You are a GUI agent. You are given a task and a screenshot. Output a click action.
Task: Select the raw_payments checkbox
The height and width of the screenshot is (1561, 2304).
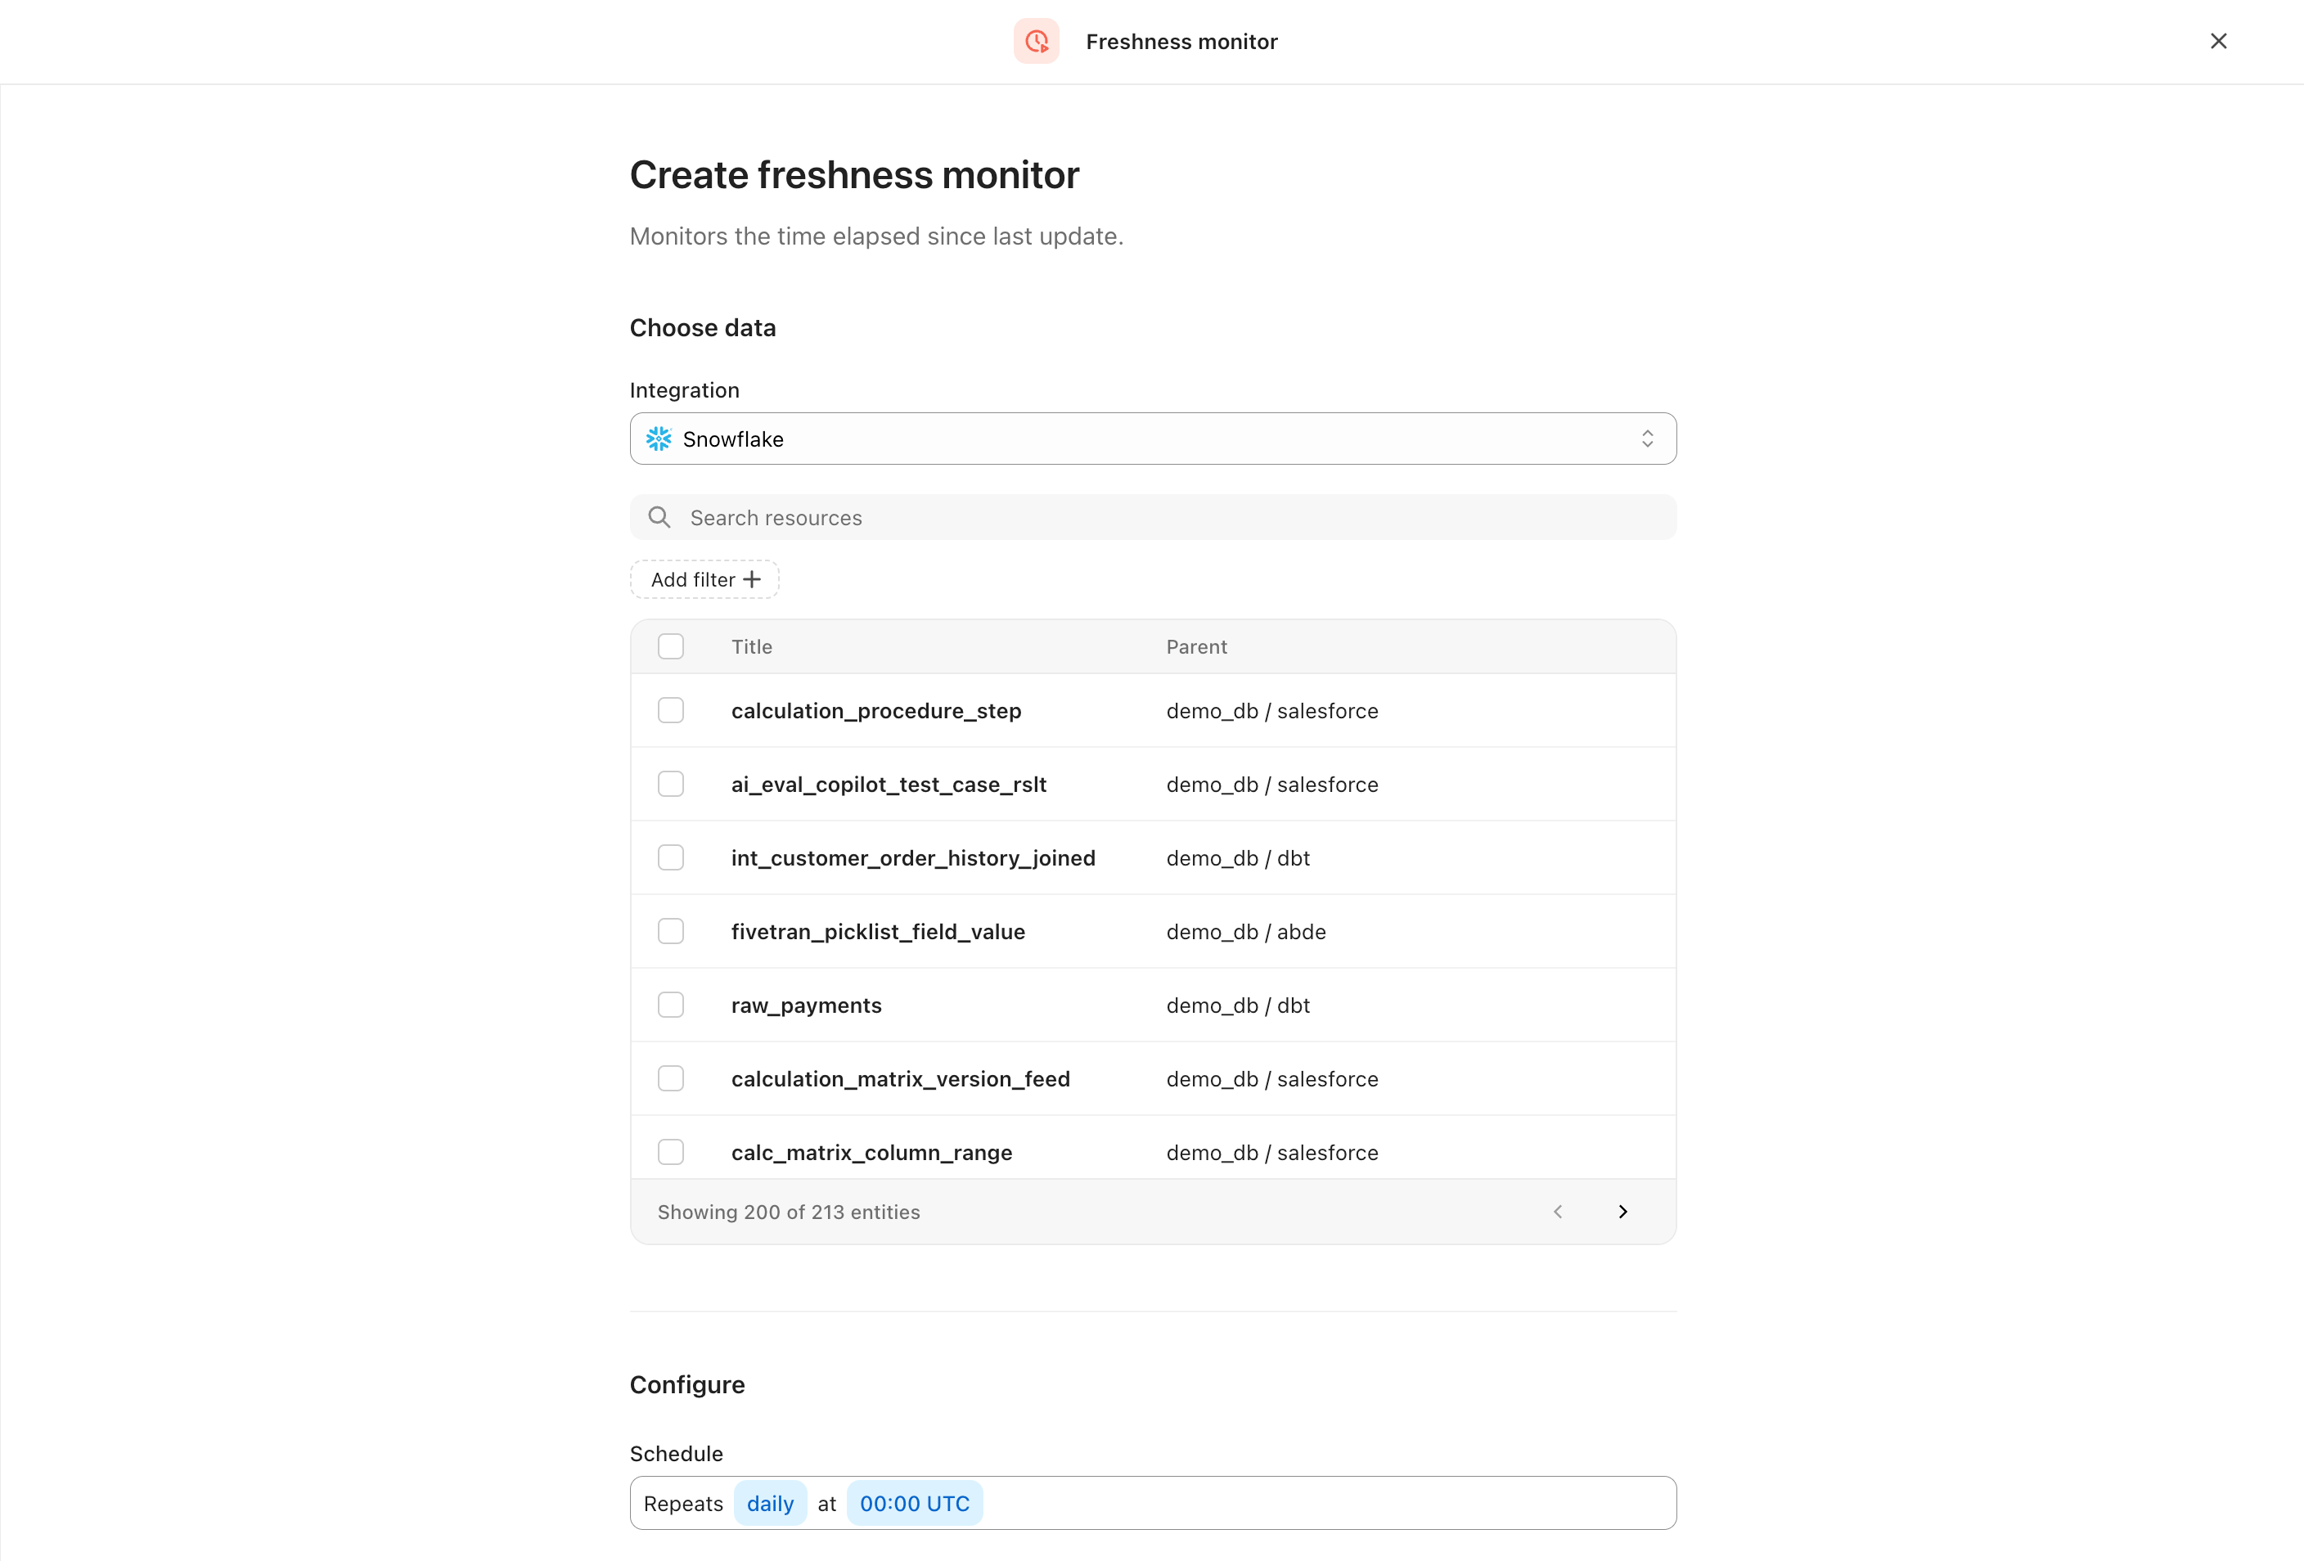pos(671,1004)
